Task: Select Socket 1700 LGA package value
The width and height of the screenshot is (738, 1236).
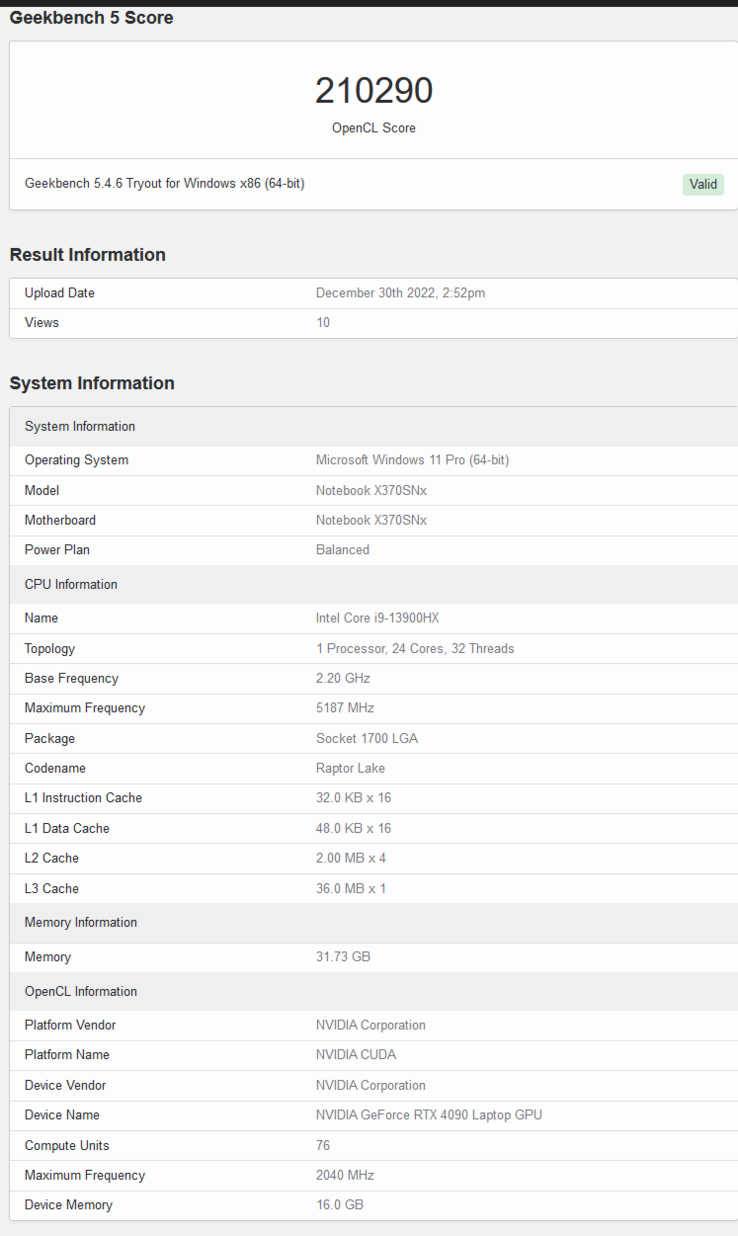Action: pos(367,738)
